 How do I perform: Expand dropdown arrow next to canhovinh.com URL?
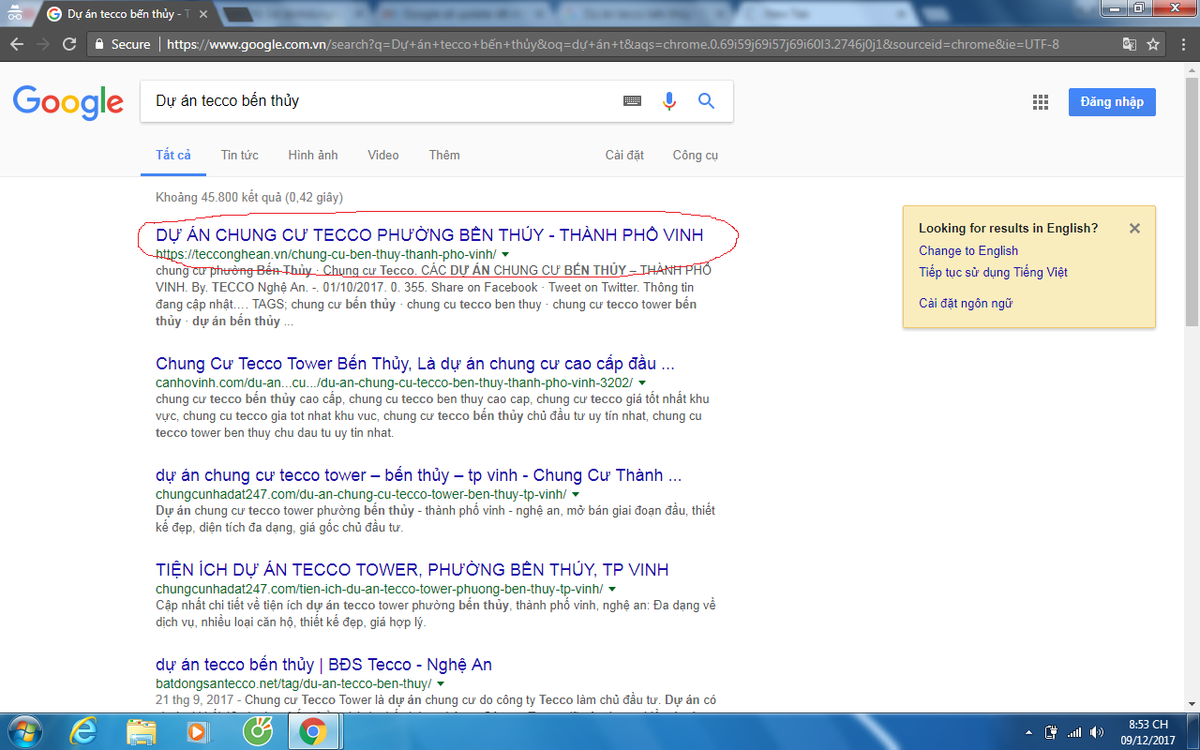tap(642, 383)
